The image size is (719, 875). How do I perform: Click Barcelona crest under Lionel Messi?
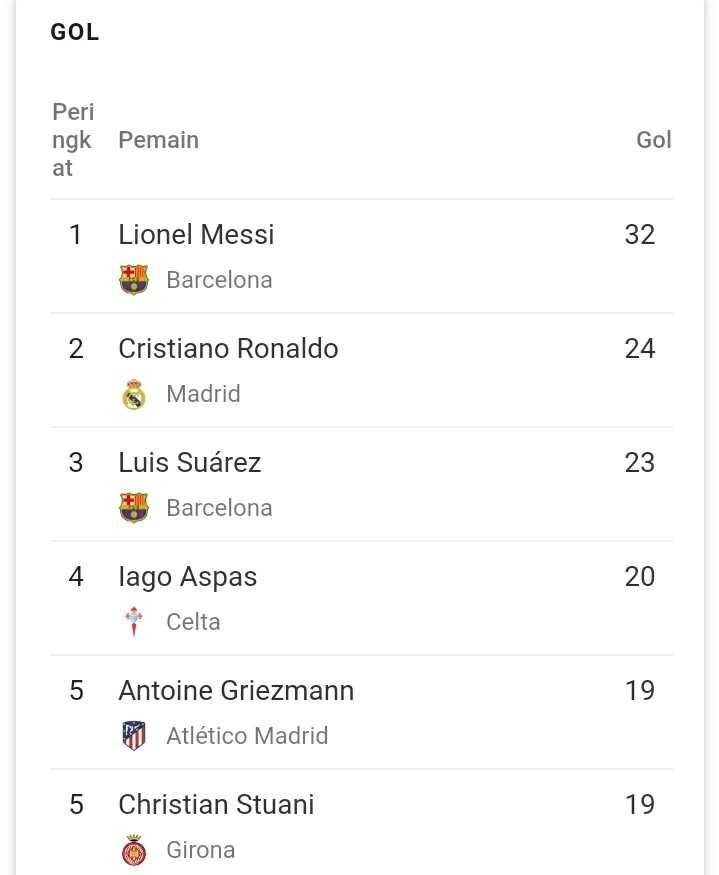(x=134, y=280)
